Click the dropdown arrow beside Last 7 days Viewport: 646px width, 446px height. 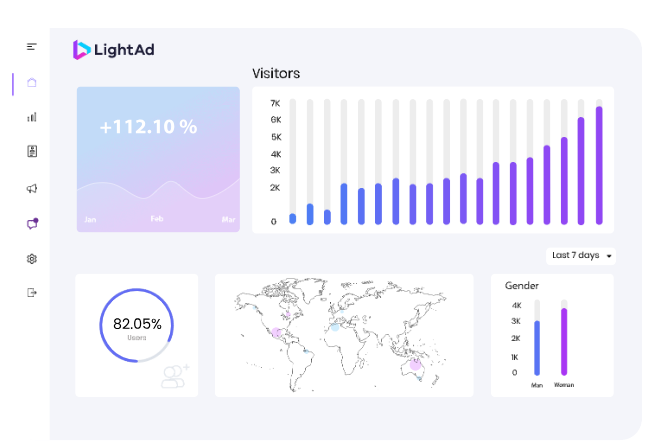[x=609, y=257]
